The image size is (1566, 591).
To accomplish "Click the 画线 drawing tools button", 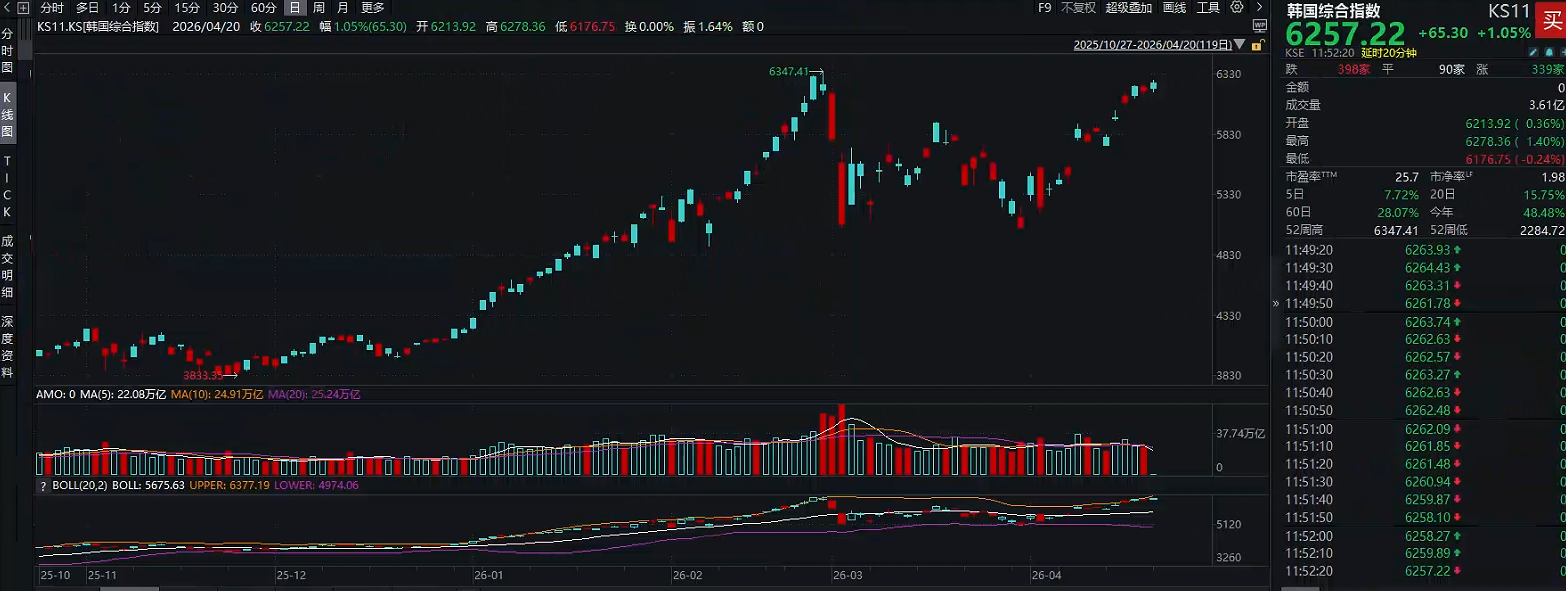I will (1174, 7).
